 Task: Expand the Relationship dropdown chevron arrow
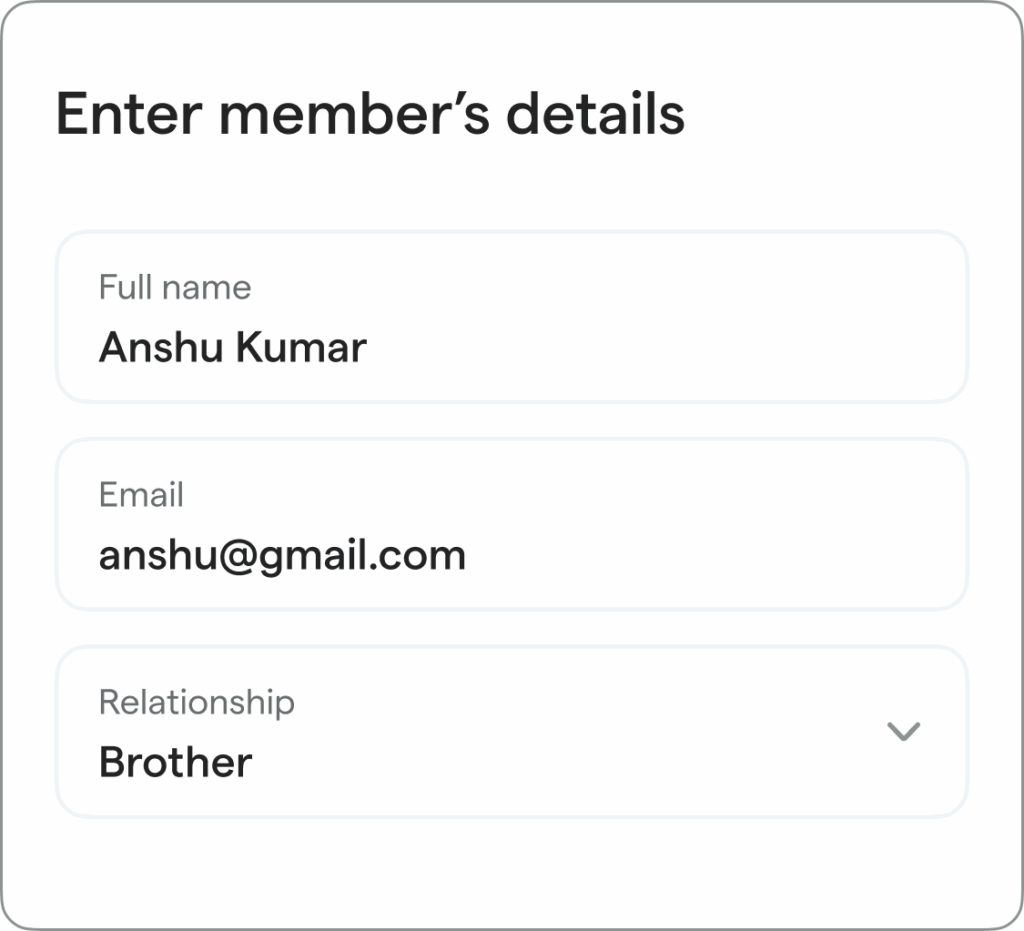[903, 732]
